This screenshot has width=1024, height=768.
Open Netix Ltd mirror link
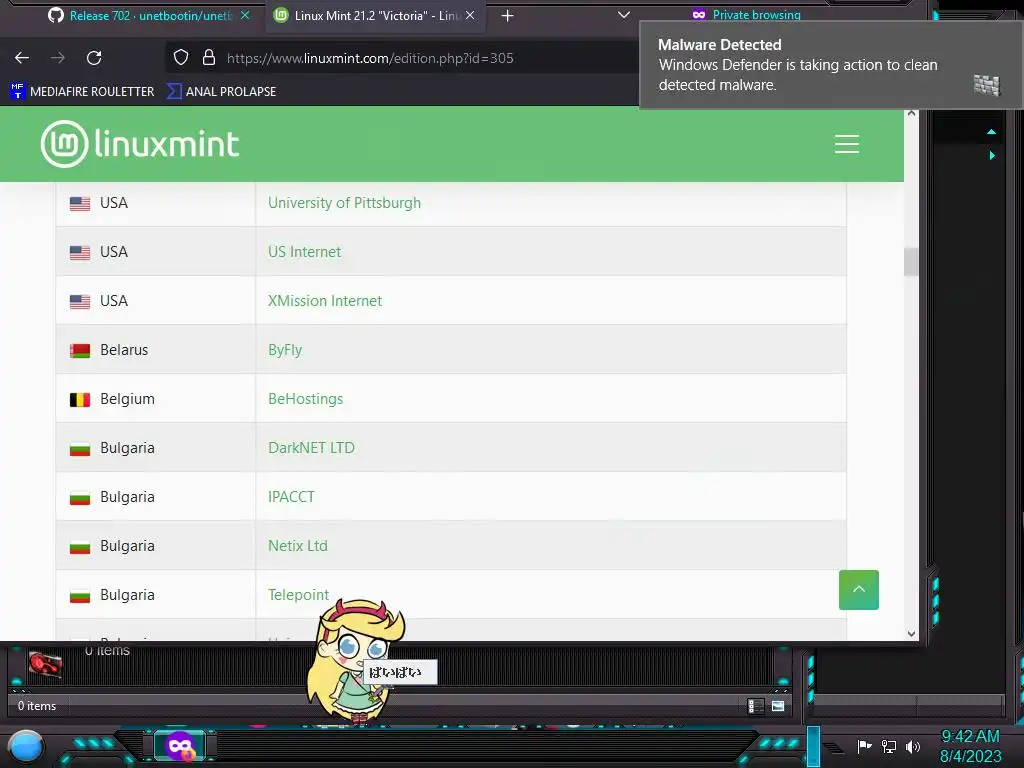[297, 546]
